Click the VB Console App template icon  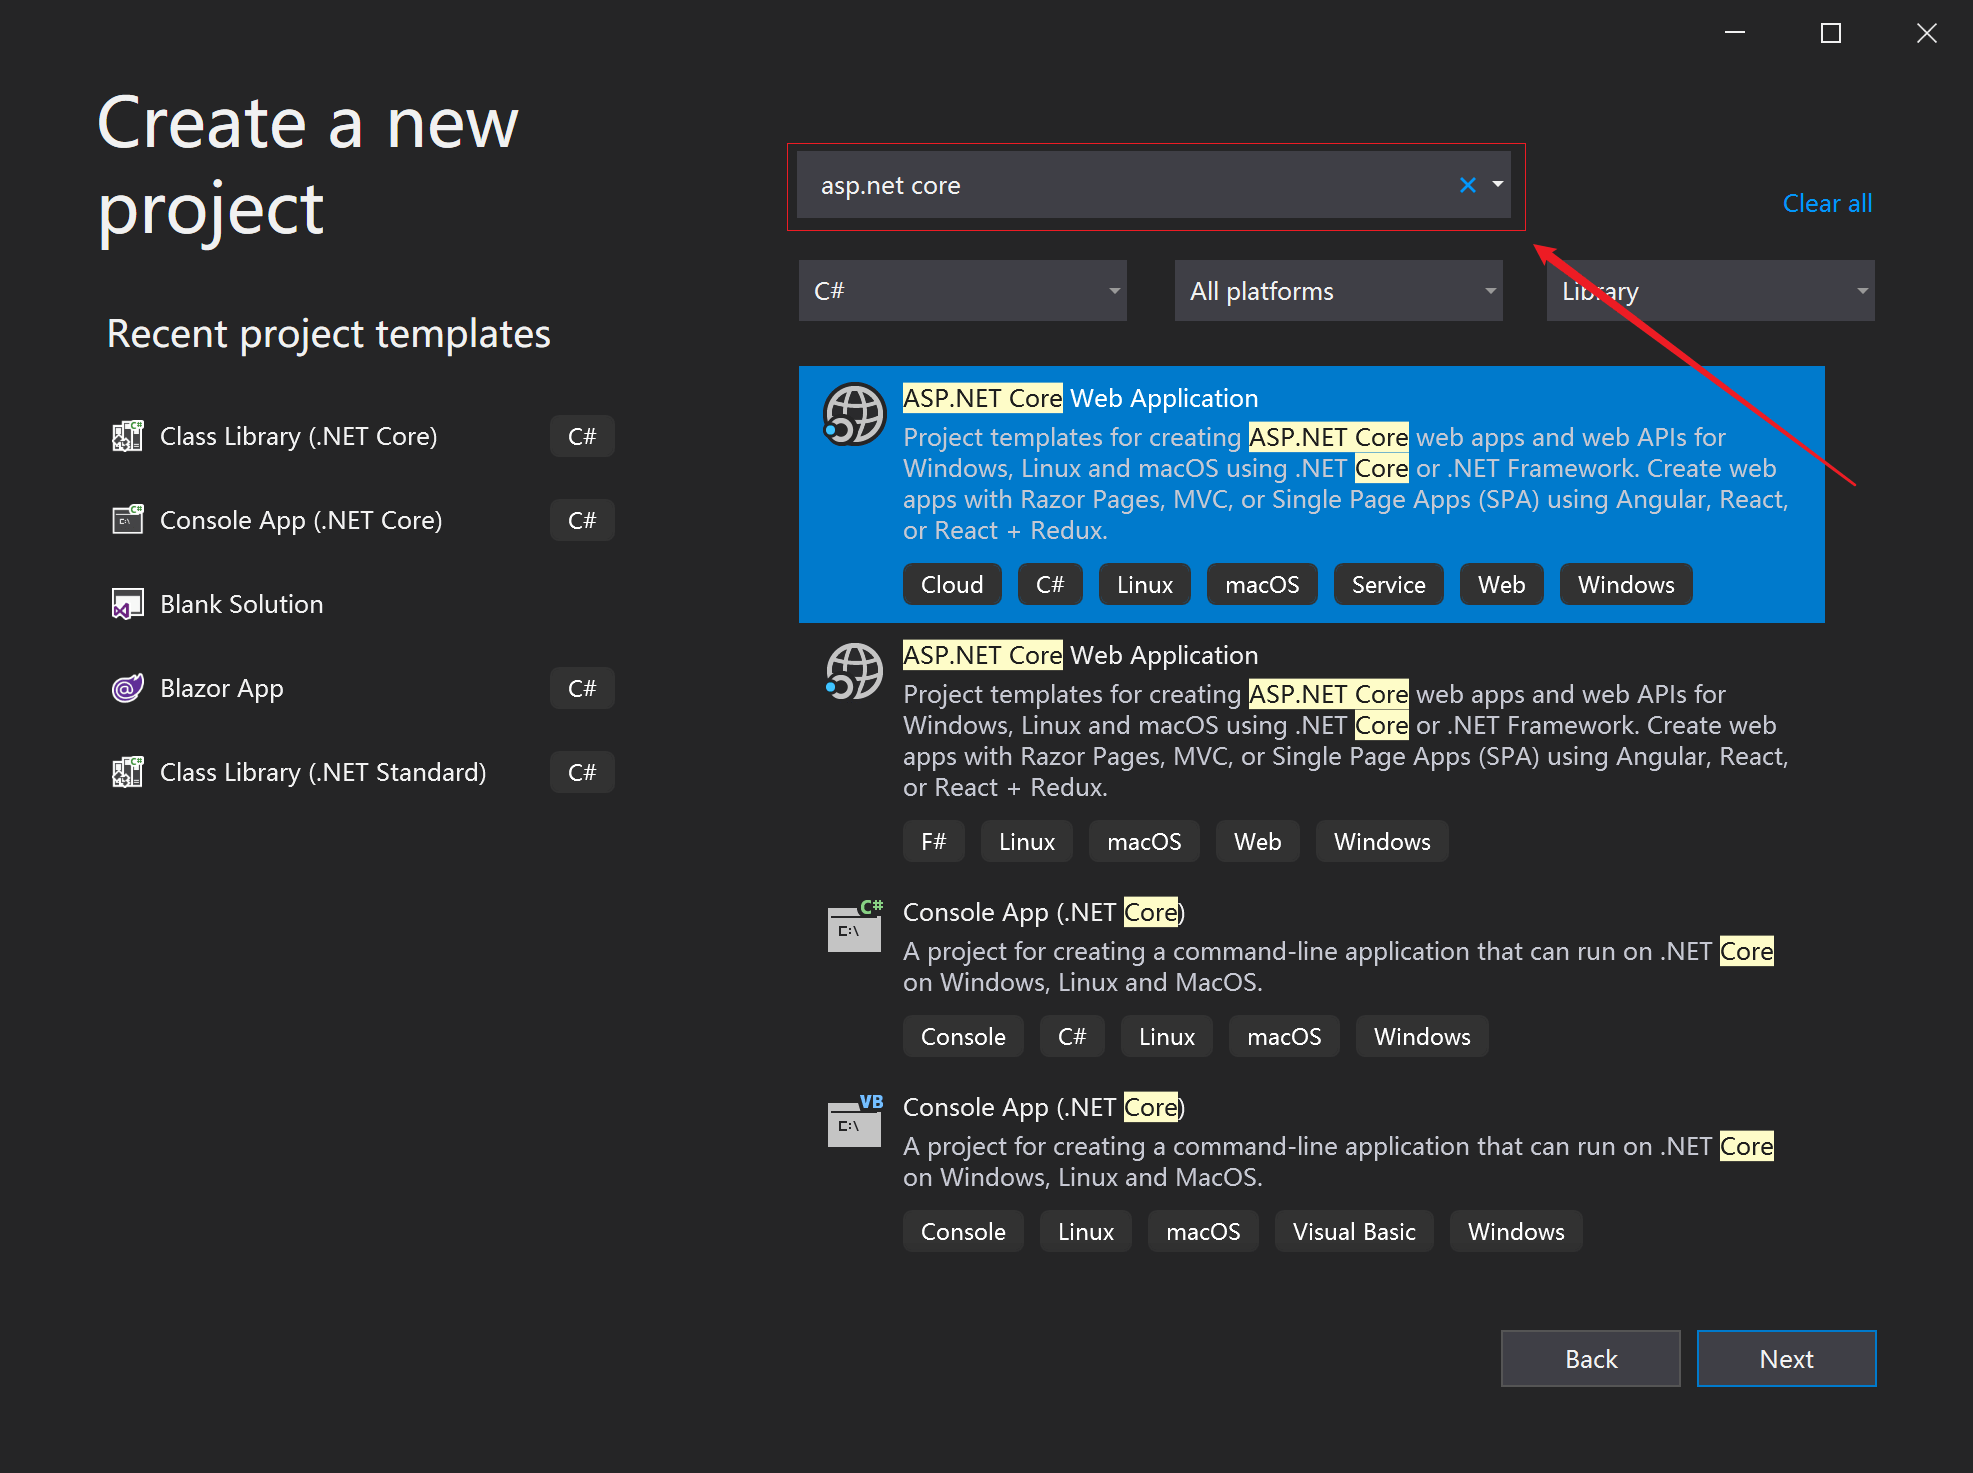[x=854, y=1122]
